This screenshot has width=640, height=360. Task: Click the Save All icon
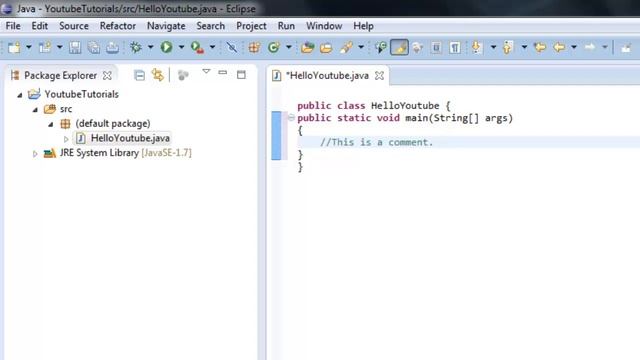click(x=94, y=48)
